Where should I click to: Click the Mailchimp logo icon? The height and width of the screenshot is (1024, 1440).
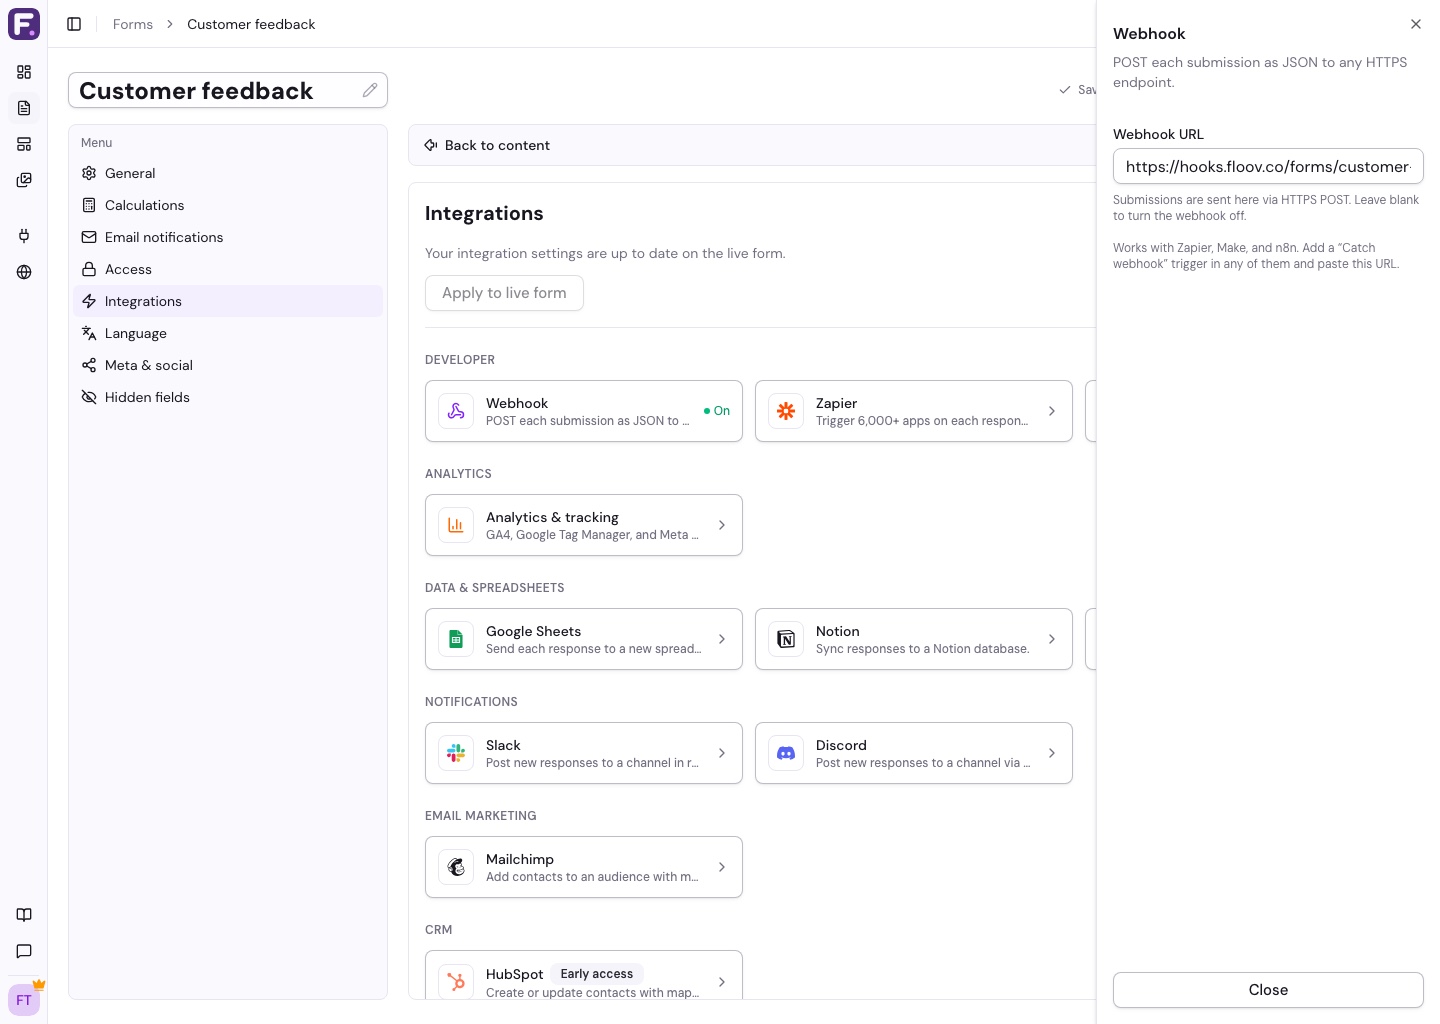point(456,867)
